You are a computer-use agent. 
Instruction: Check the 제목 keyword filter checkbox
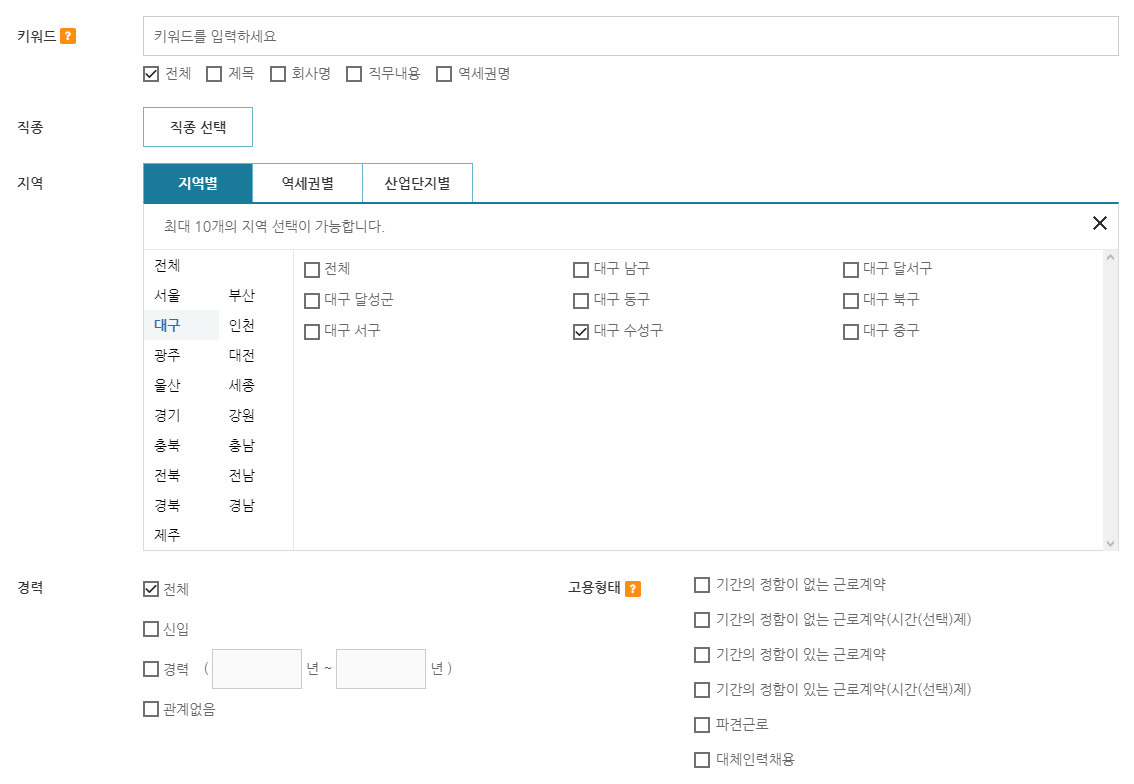[214, 74]
